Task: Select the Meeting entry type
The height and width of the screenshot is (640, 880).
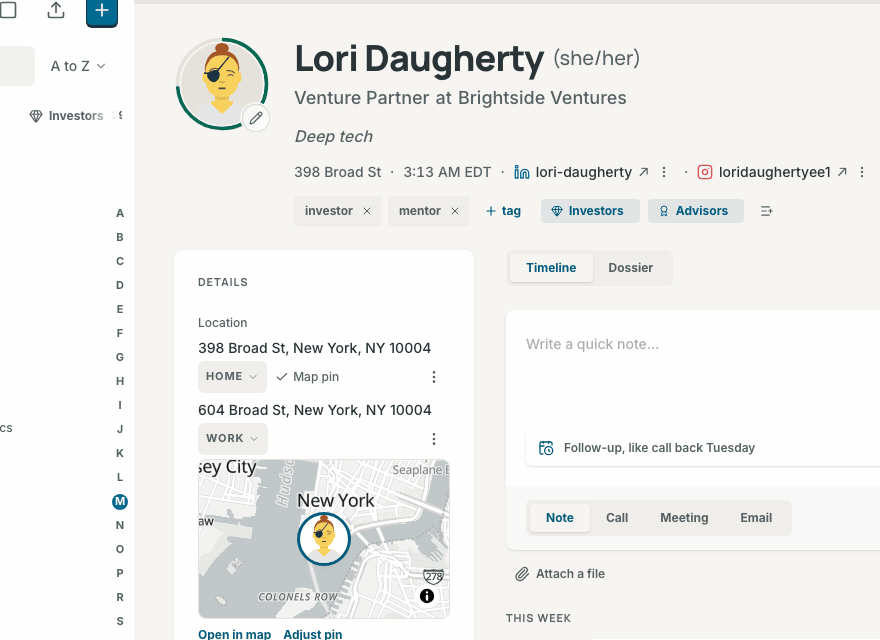Action: (684, 518)
